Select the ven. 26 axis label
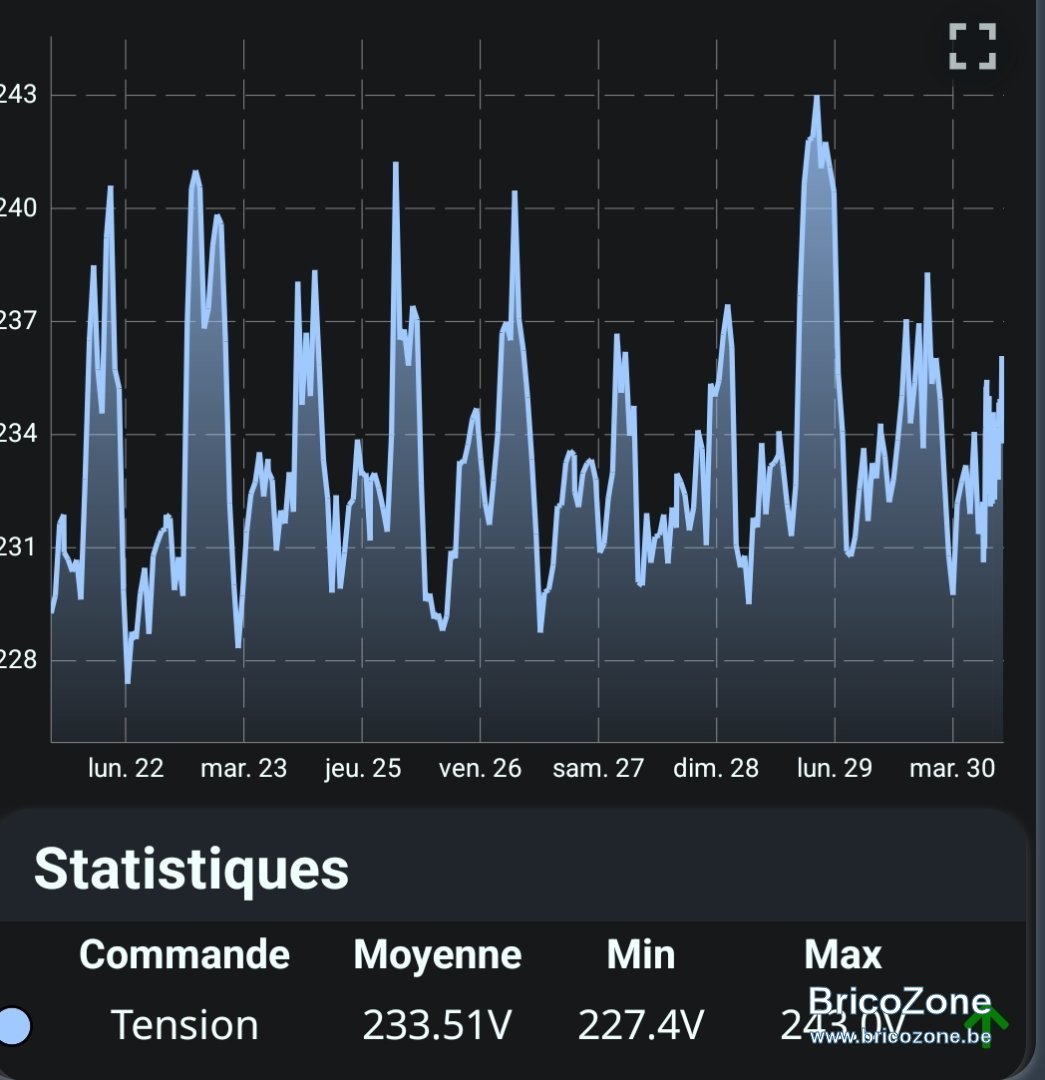The width and height of the screenshot is (1045, 1080). click(x=480, y=768)
